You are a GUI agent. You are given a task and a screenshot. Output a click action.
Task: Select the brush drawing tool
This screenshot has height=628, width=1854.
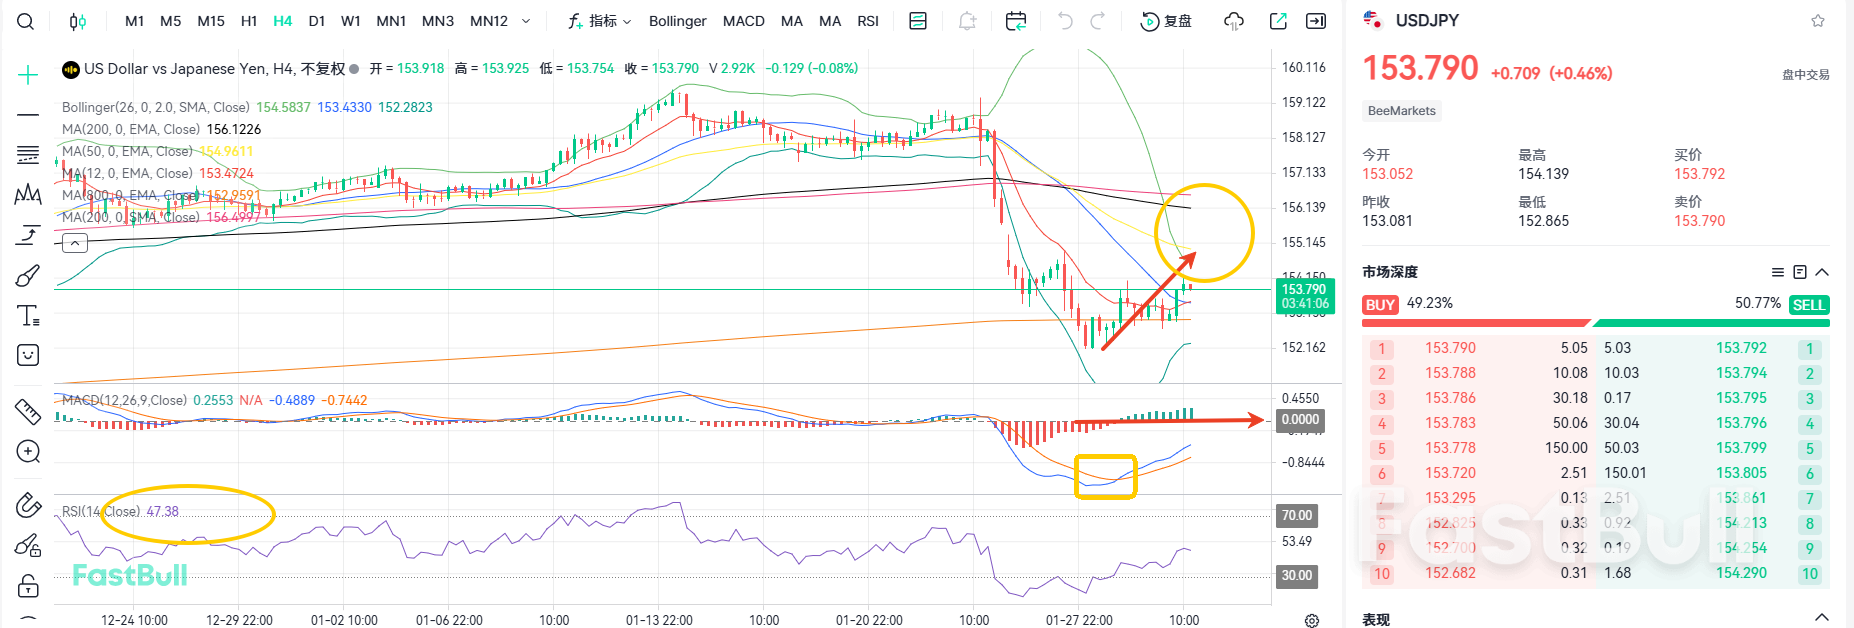[28, 275]
